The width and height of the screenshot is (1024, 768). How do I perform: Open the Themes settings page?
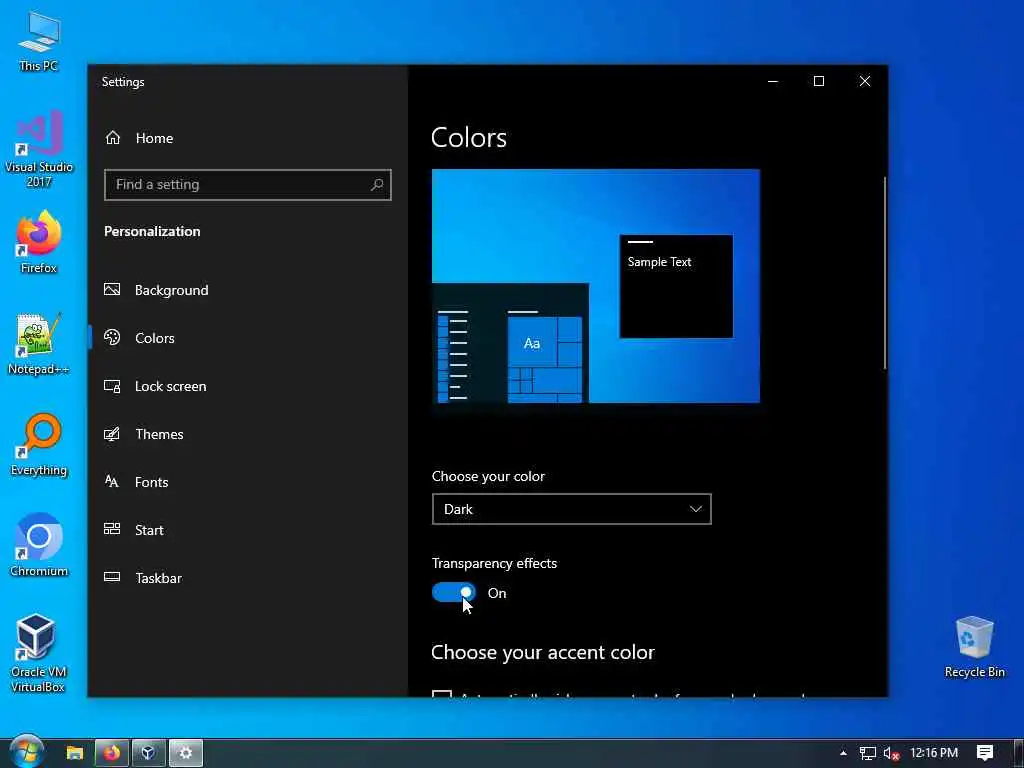click(x=248, y=434)
